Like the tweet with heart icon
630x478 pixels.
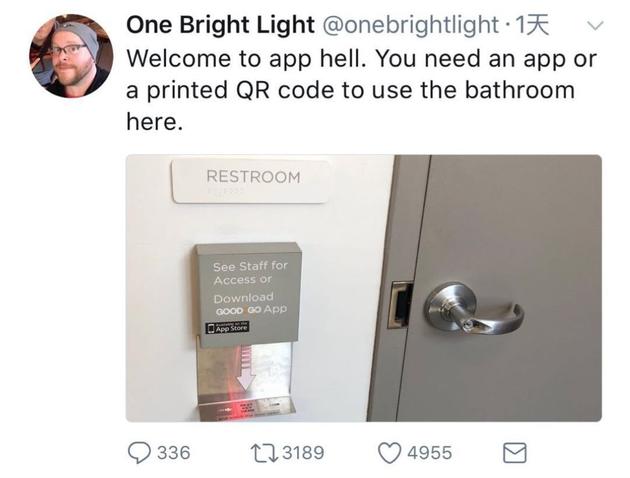click(389, 453)
